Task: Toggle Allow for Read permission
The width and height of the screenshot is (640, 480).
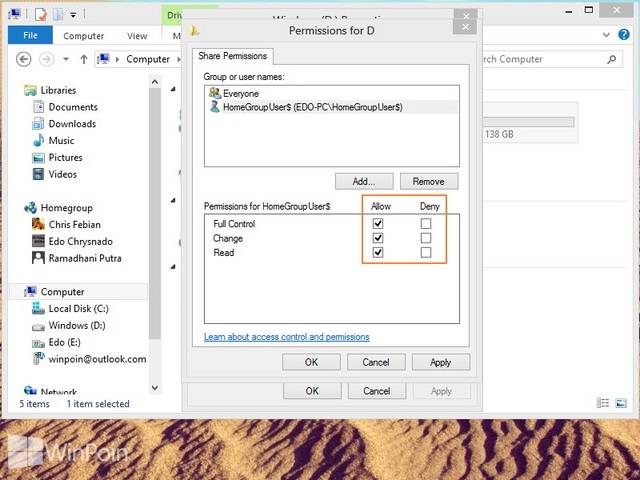Action: point(378,252)
